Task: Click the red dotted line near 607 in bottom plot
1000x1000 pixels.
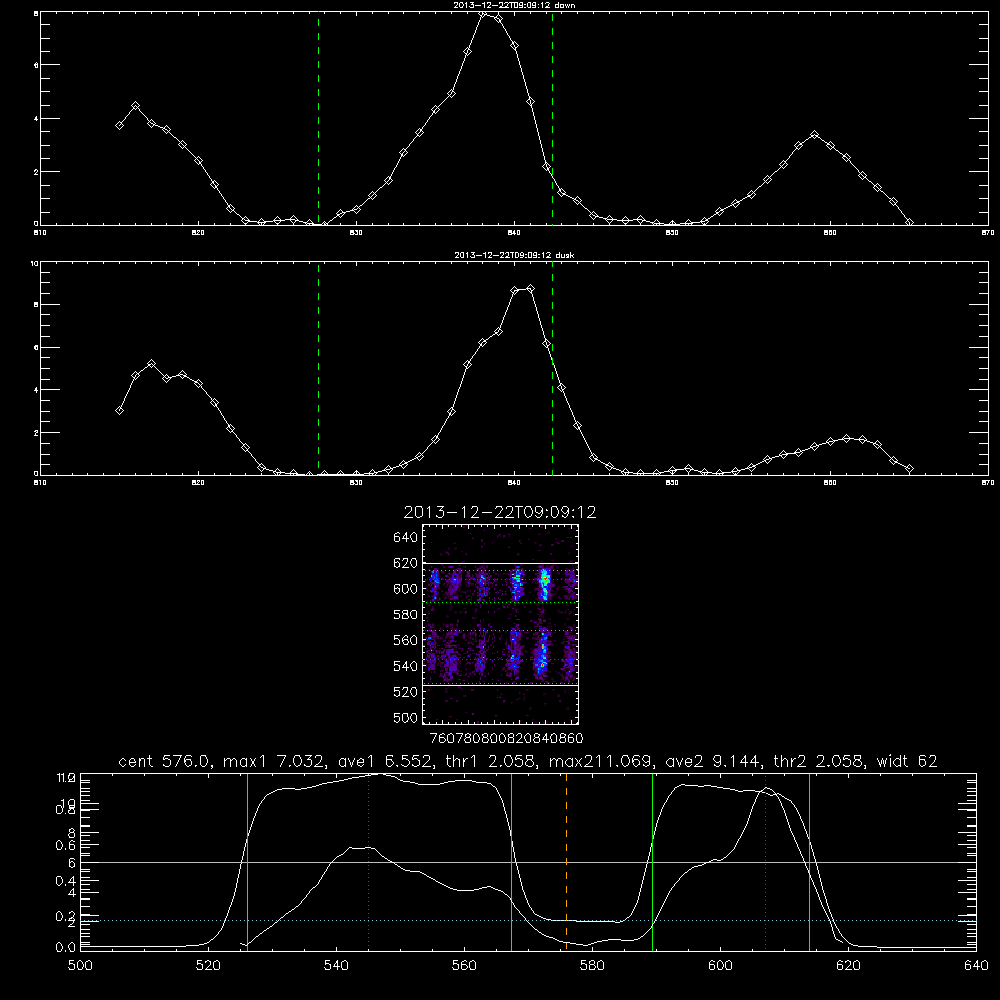Action: pyautogui.click(x=765, y=861)
